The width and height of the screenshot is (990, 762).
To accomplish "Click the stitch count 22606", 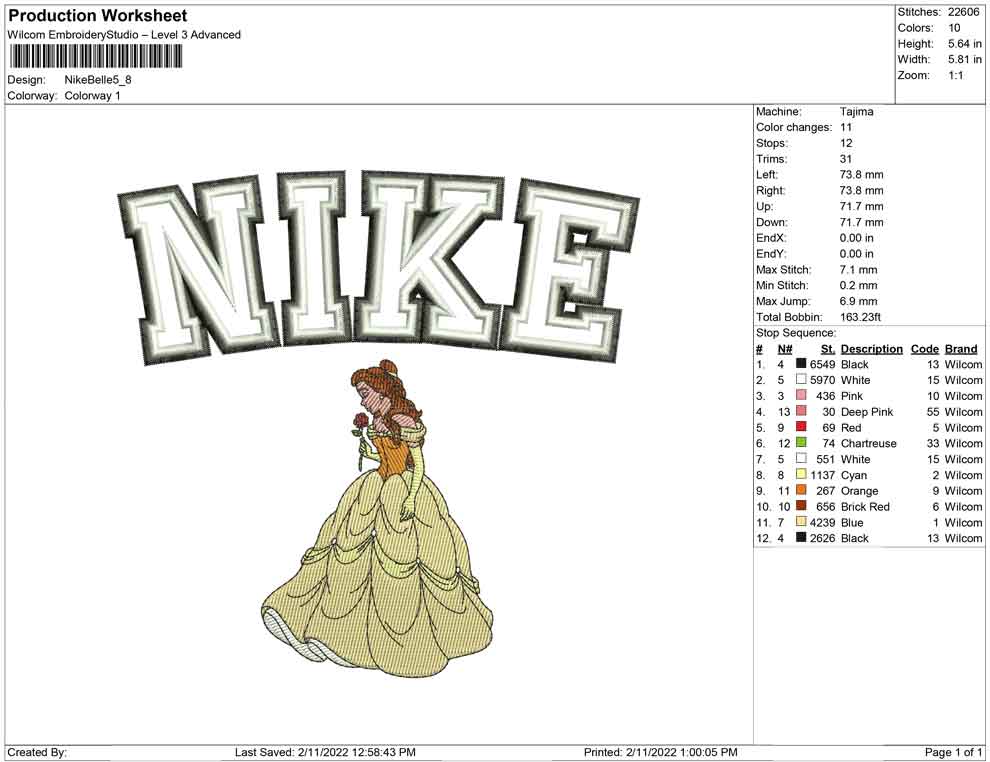I will [x=963, y=12].
